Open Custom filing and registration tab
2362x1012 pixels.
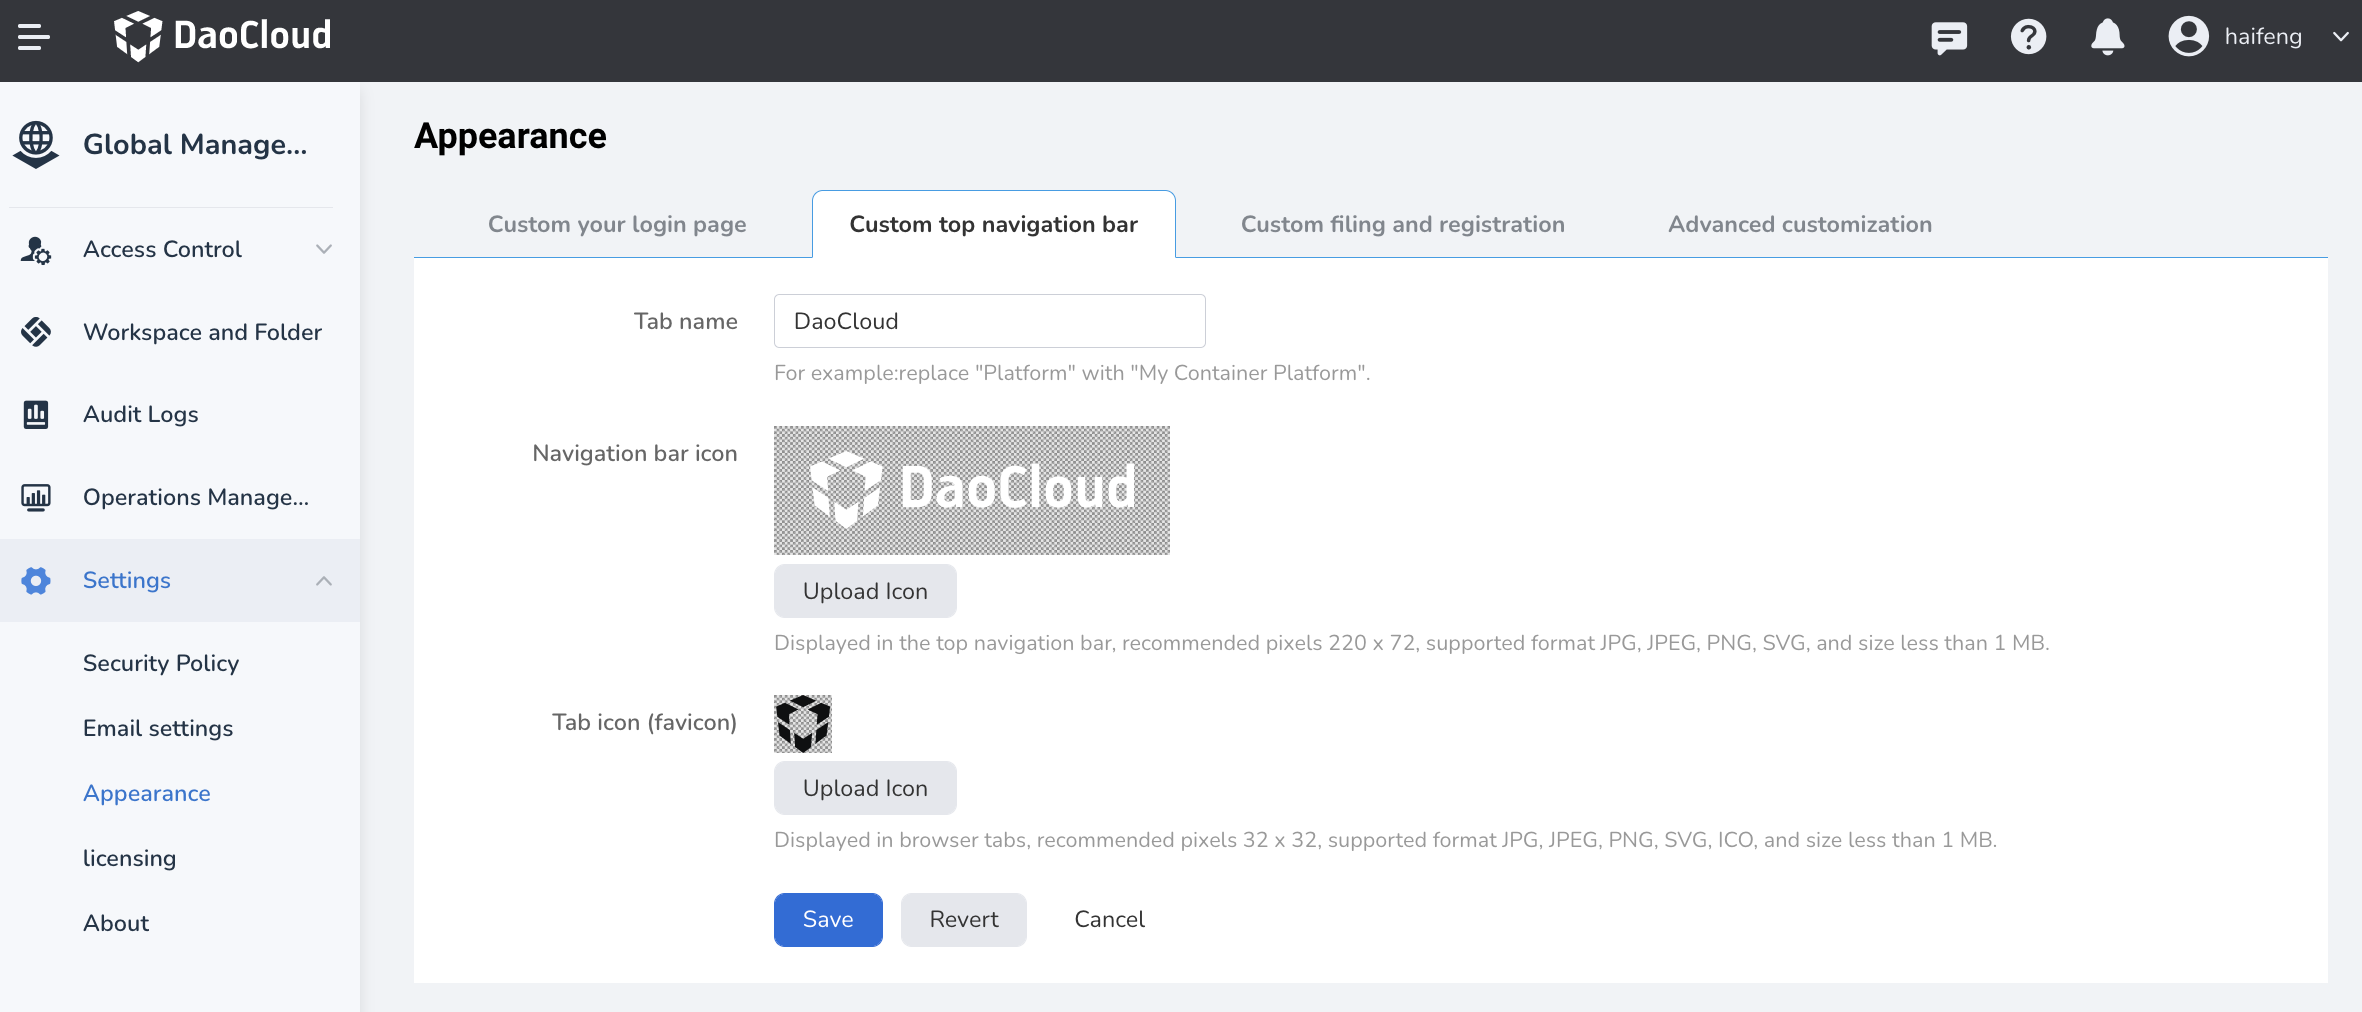point(1403,224)
